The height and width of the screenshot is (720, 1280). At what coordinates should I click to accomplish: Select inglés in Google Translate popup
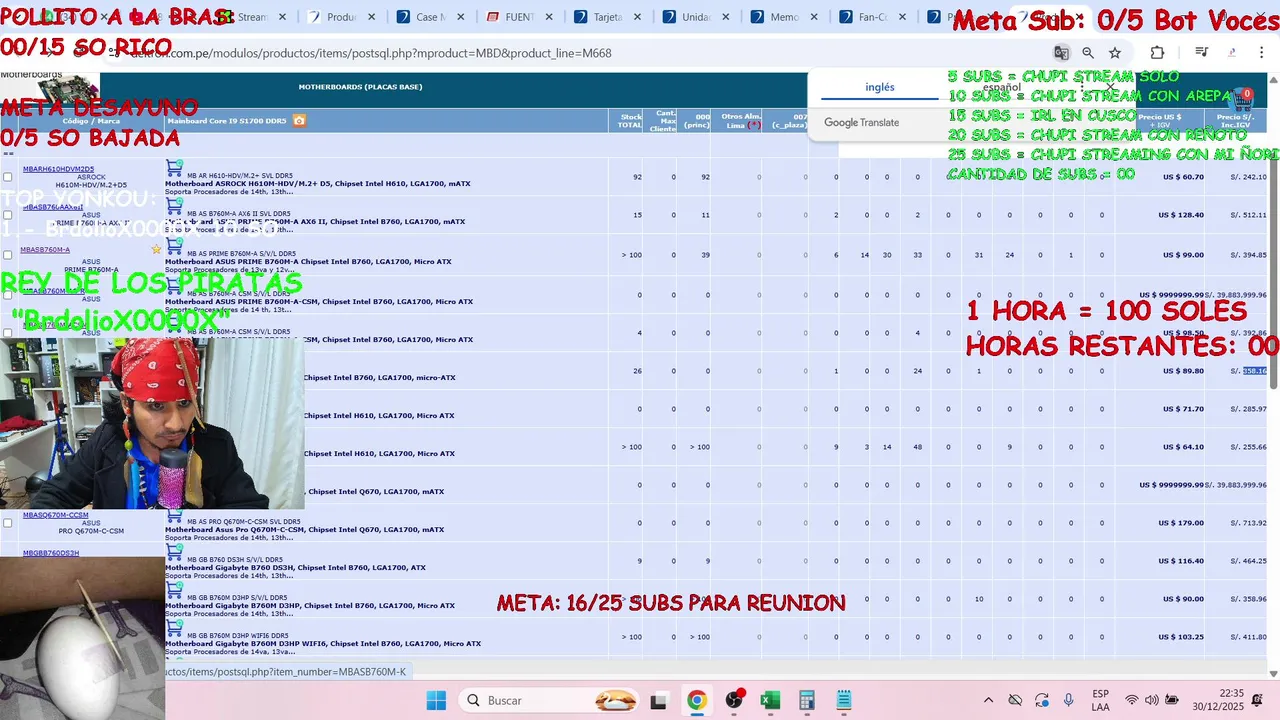click(x=880, y=87)
